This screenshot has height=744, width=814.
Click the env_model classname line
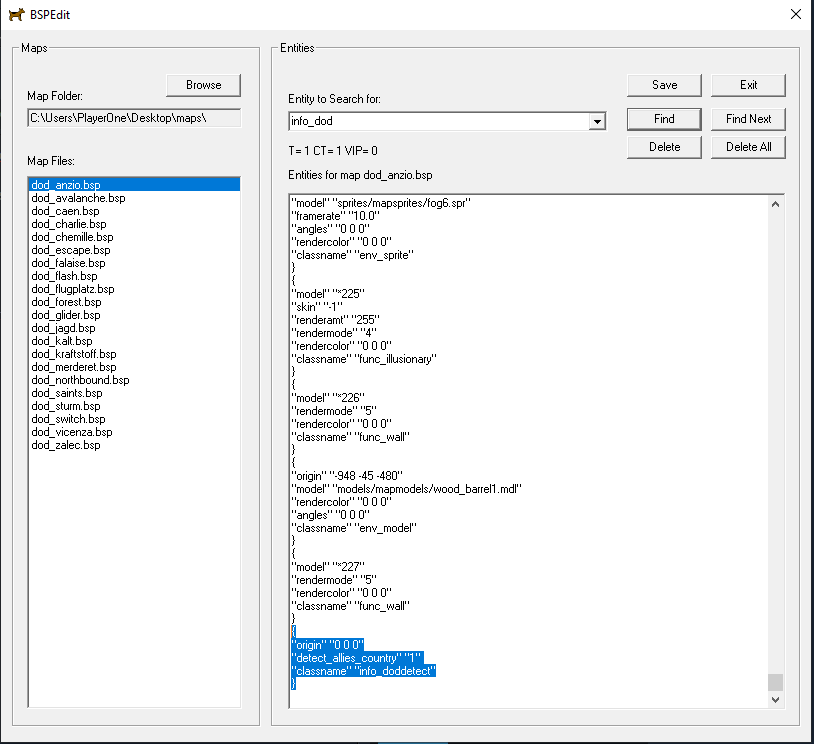coord(354,527)
